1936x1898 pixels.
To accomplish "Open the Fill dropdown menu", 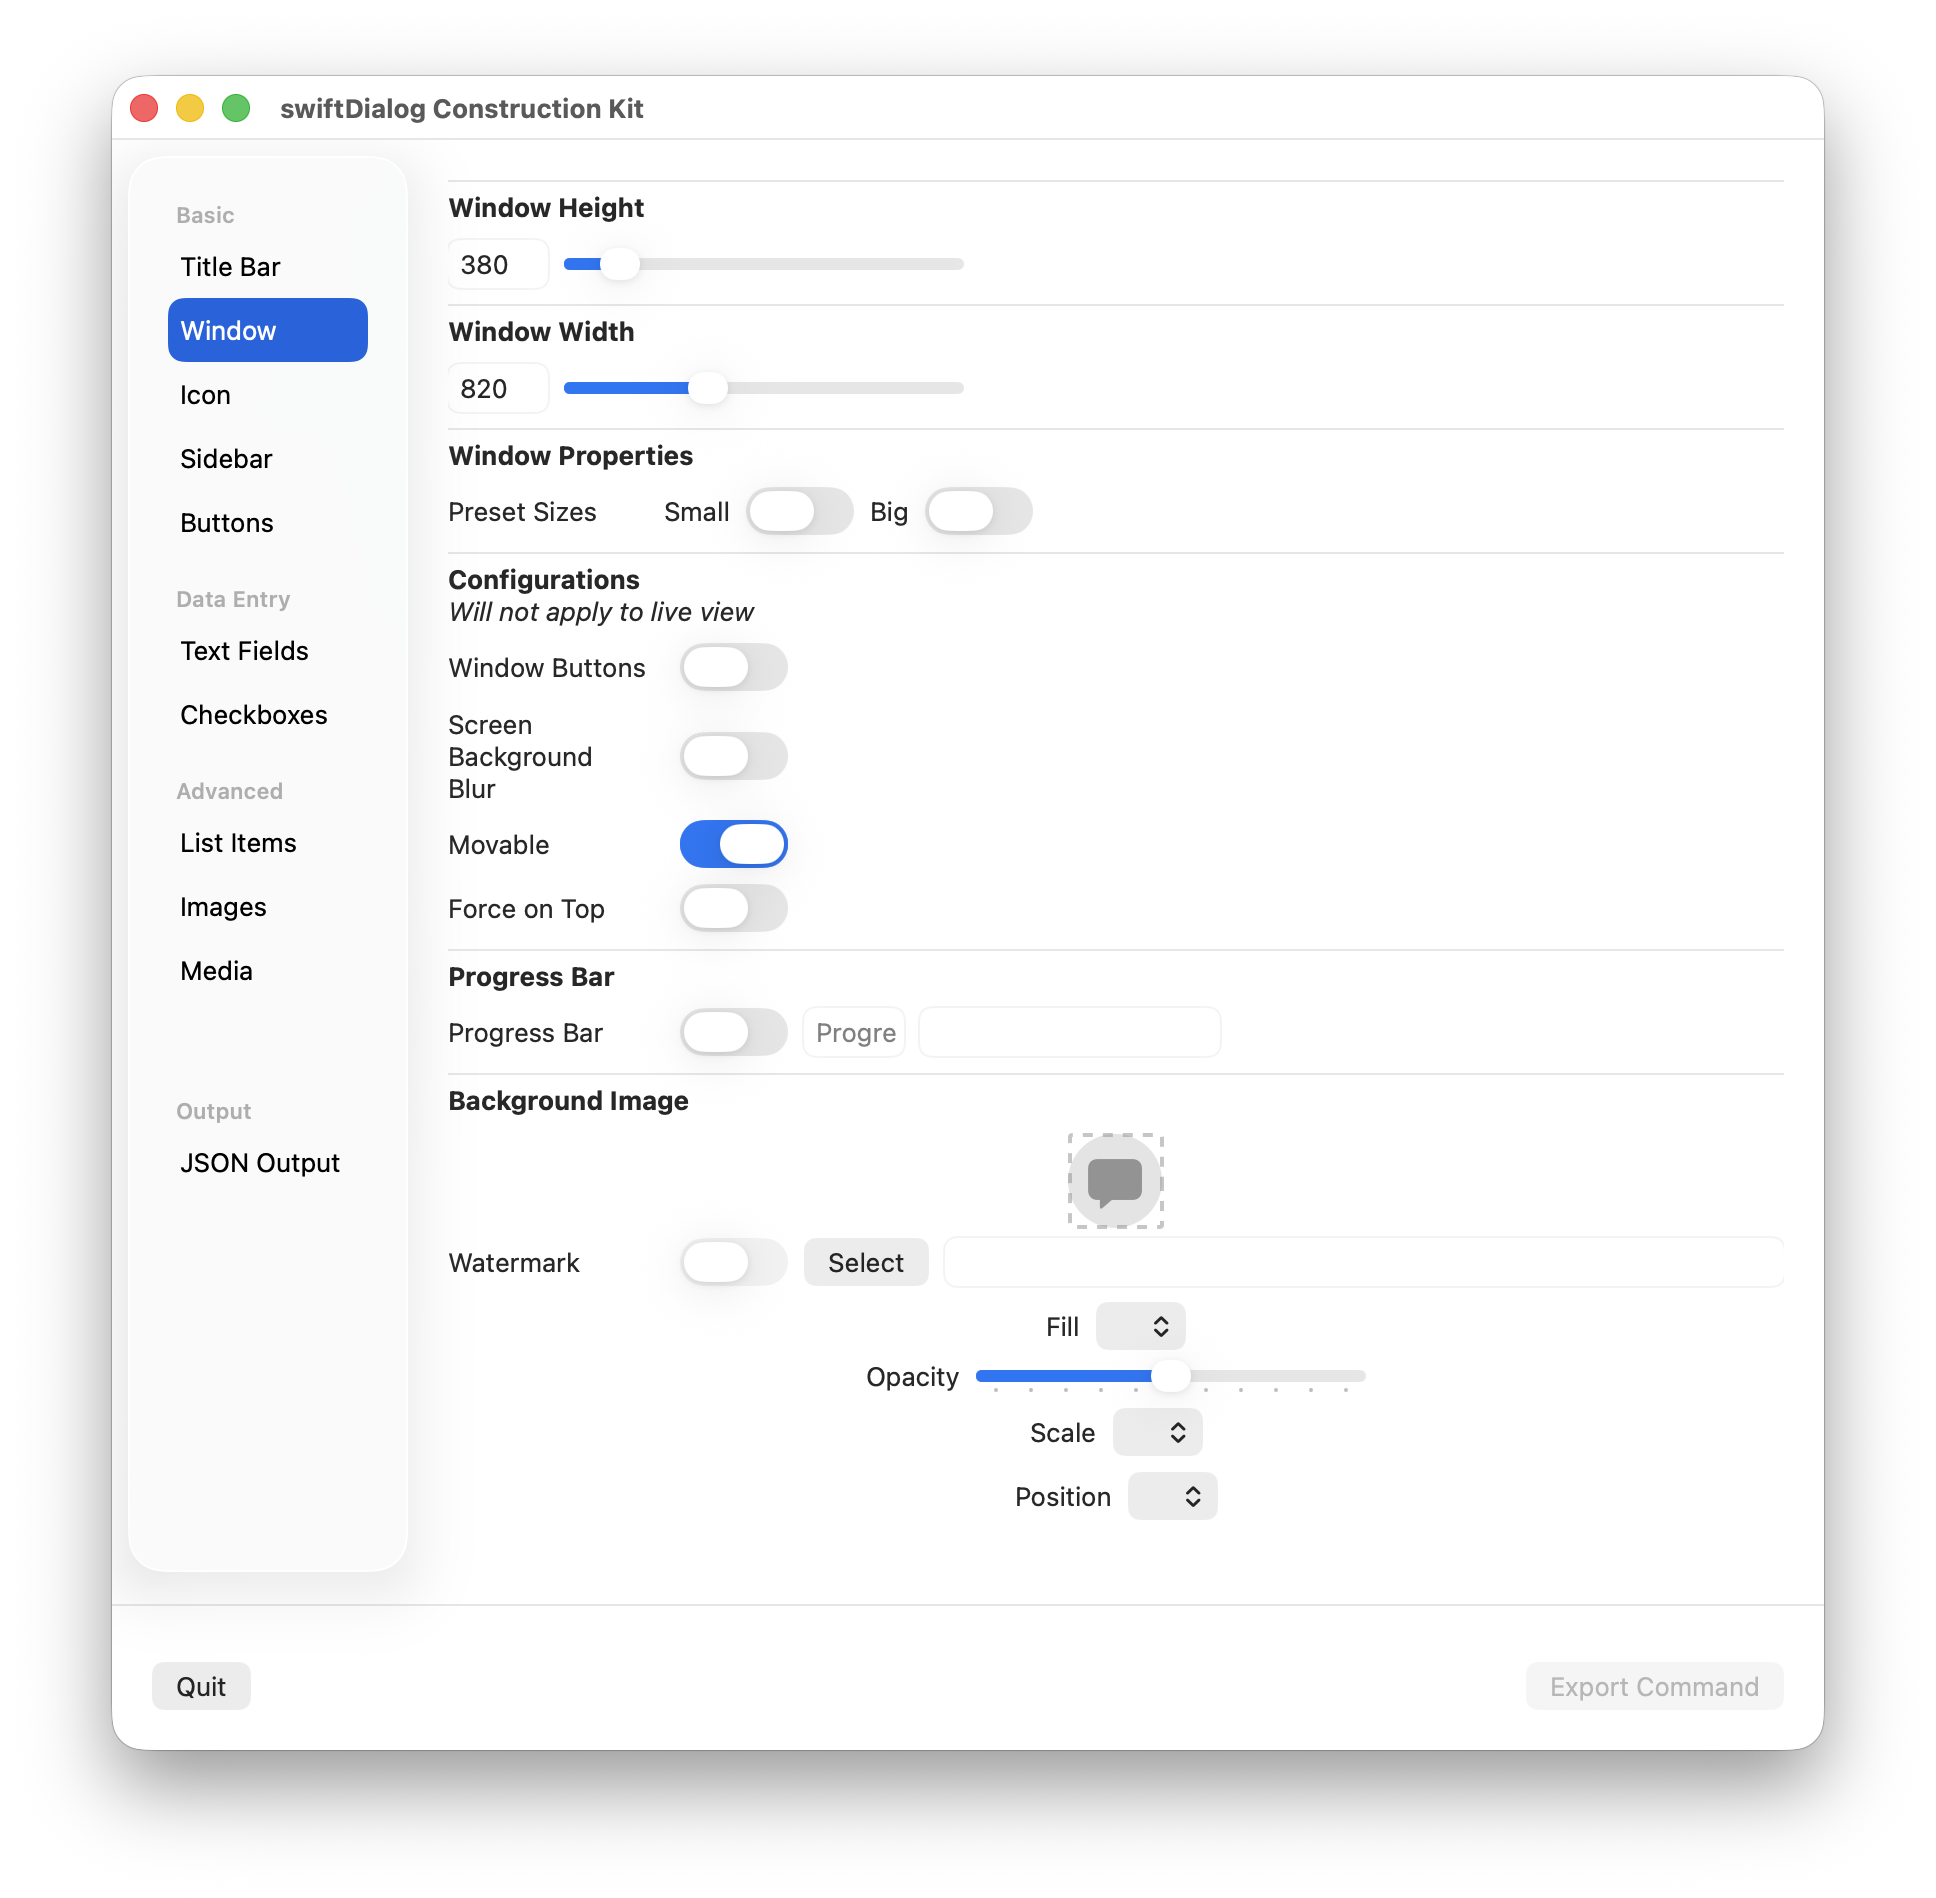I will click(1140, 1326).
